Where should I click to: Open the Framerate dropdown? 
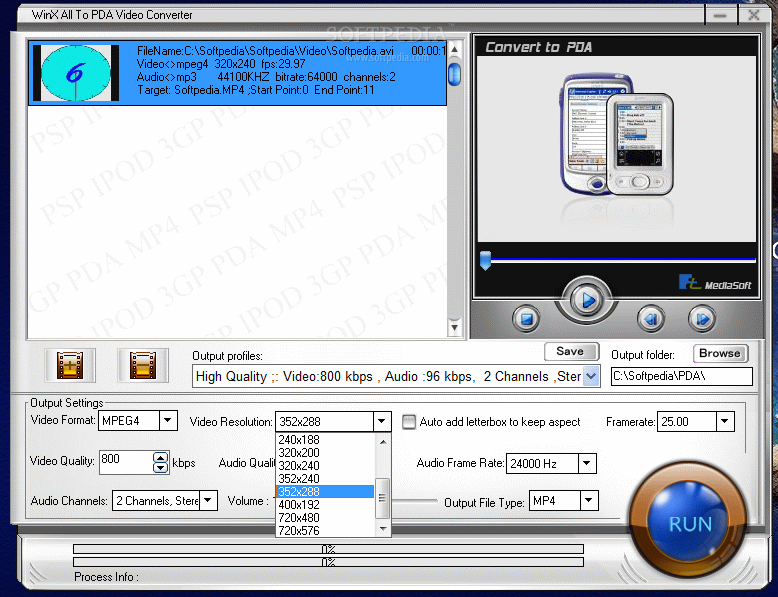(725, 421)
